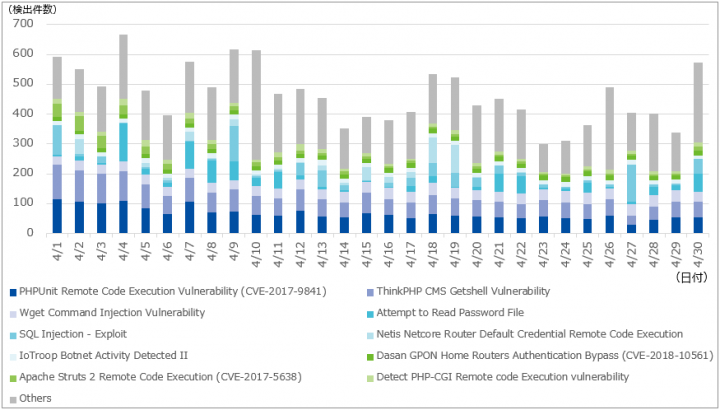Screen dimensions: 720x410
Task: Click the SQL Injection segment of the 4/27 bar
Action: click(x=631, y=183)
